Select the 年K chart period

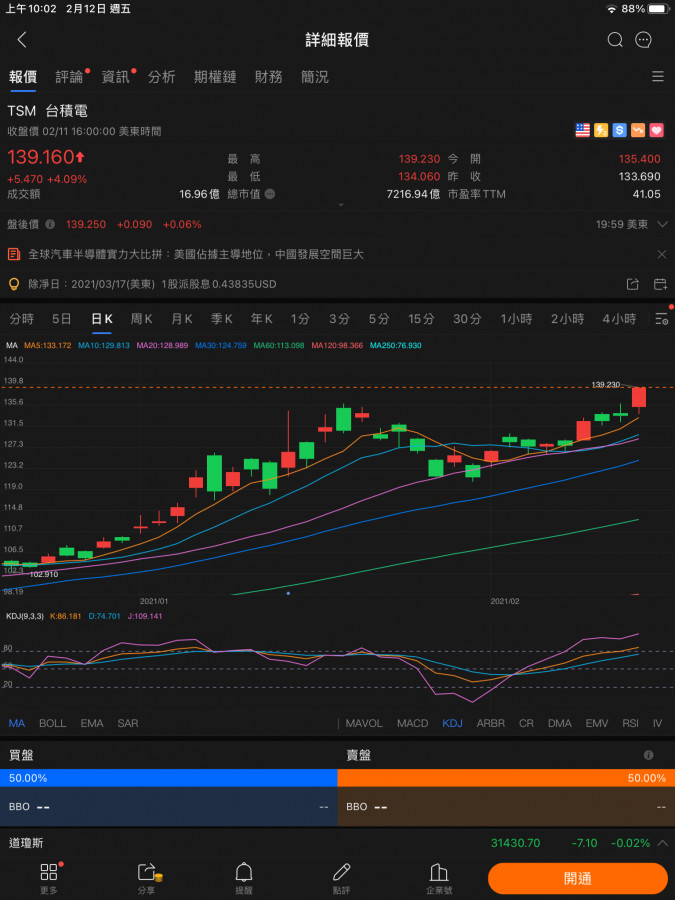[x=261, y=319]
